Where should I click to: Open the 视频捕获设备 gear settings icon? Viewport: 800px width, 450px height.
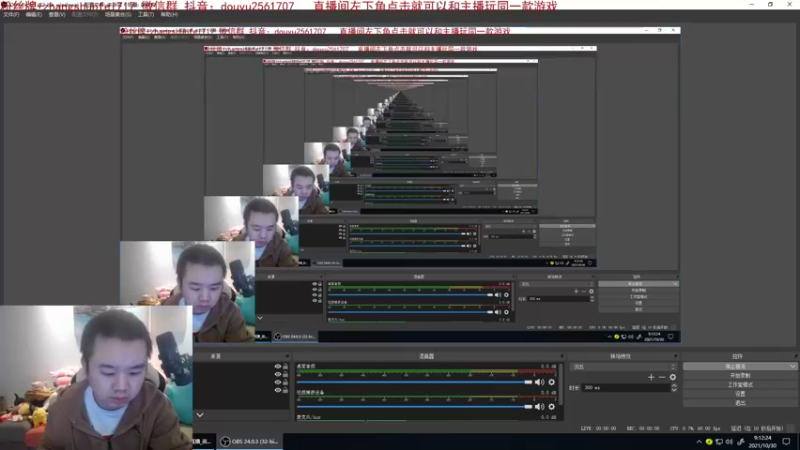pos(552,406)
